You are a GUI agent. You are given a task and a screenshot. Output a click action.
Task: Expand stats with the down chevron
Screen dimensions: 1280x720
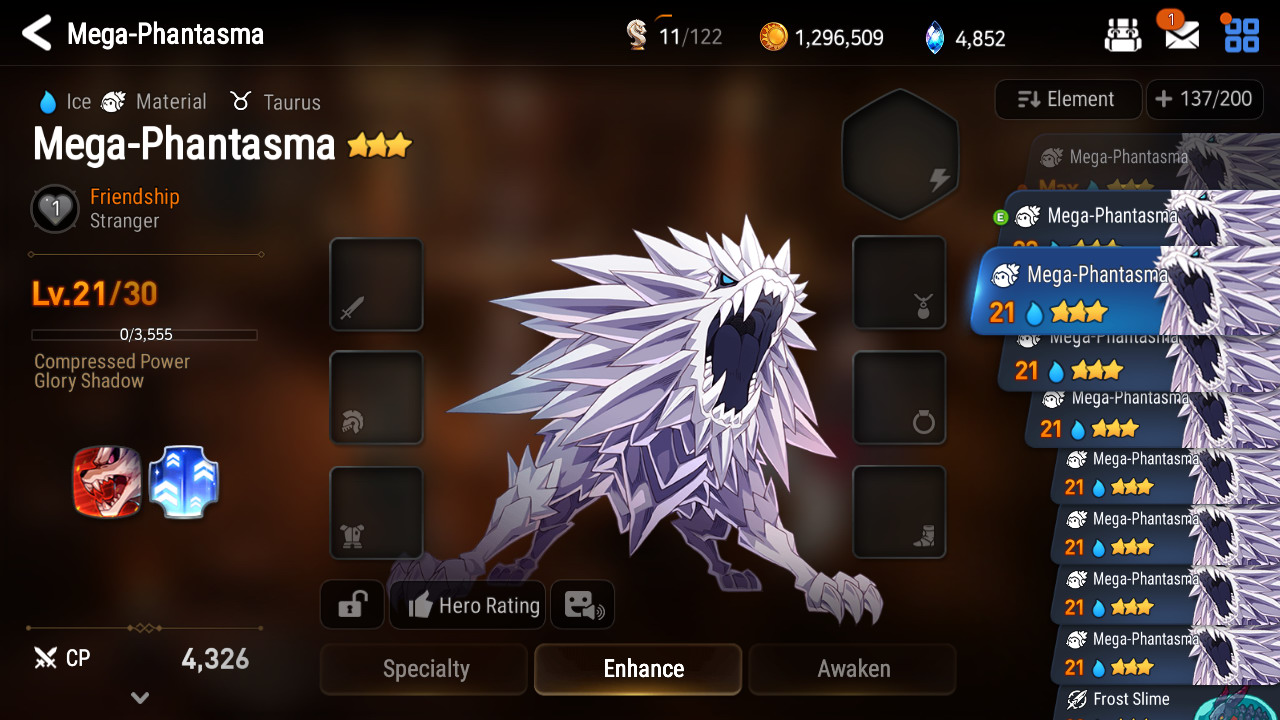[x=140, y=698]
